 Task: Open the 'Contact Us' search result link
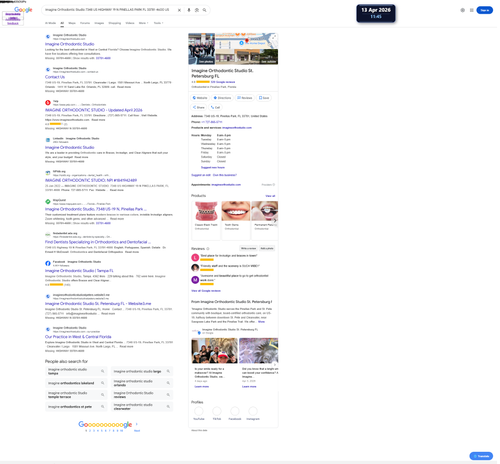click(55, 77)
